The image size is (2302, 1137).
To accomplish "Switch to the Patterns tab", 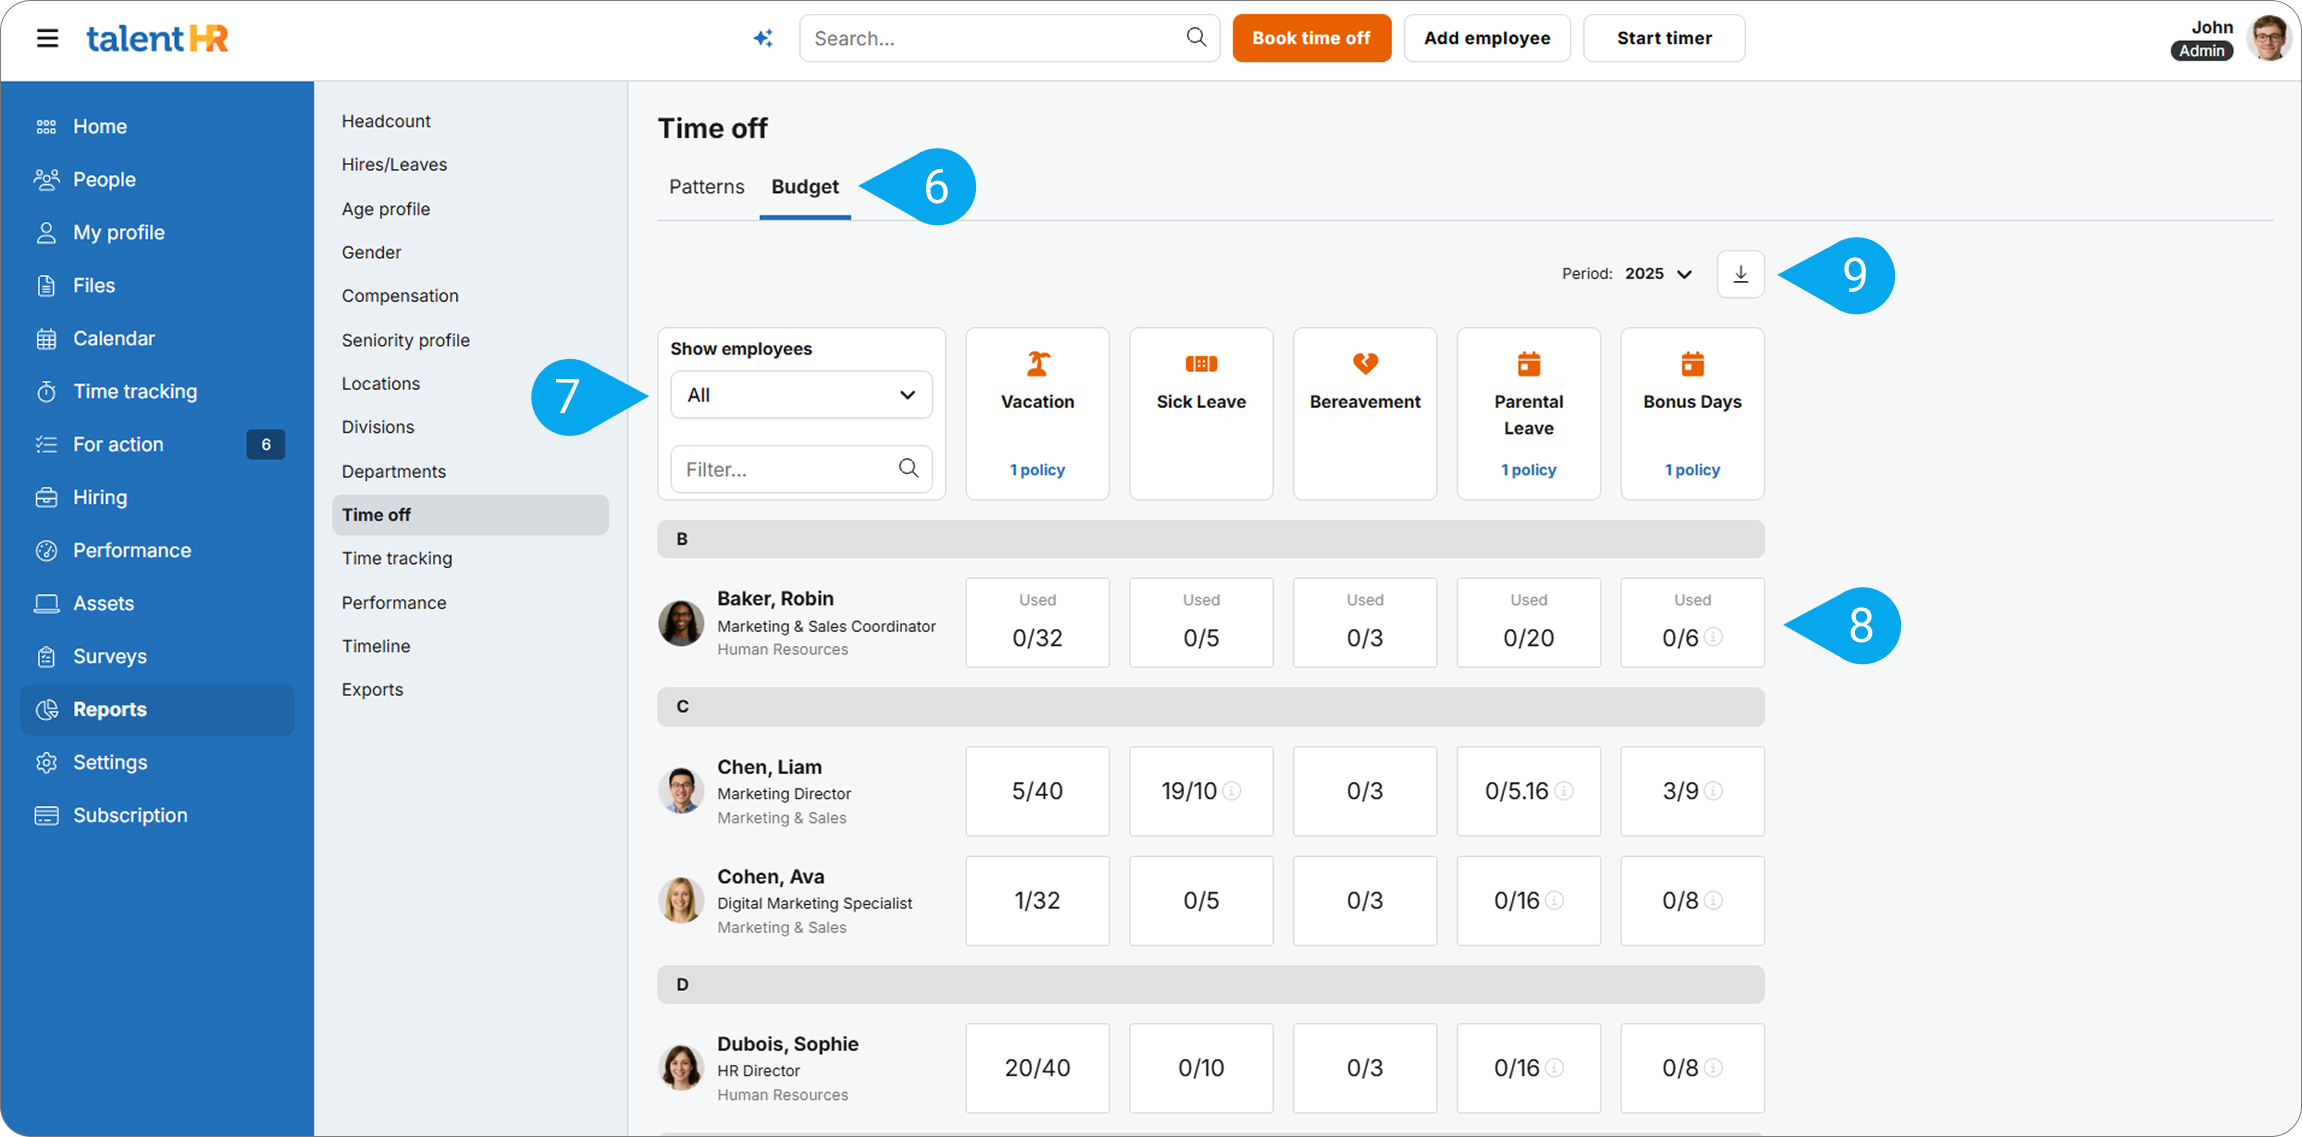I will click(706, 187).
